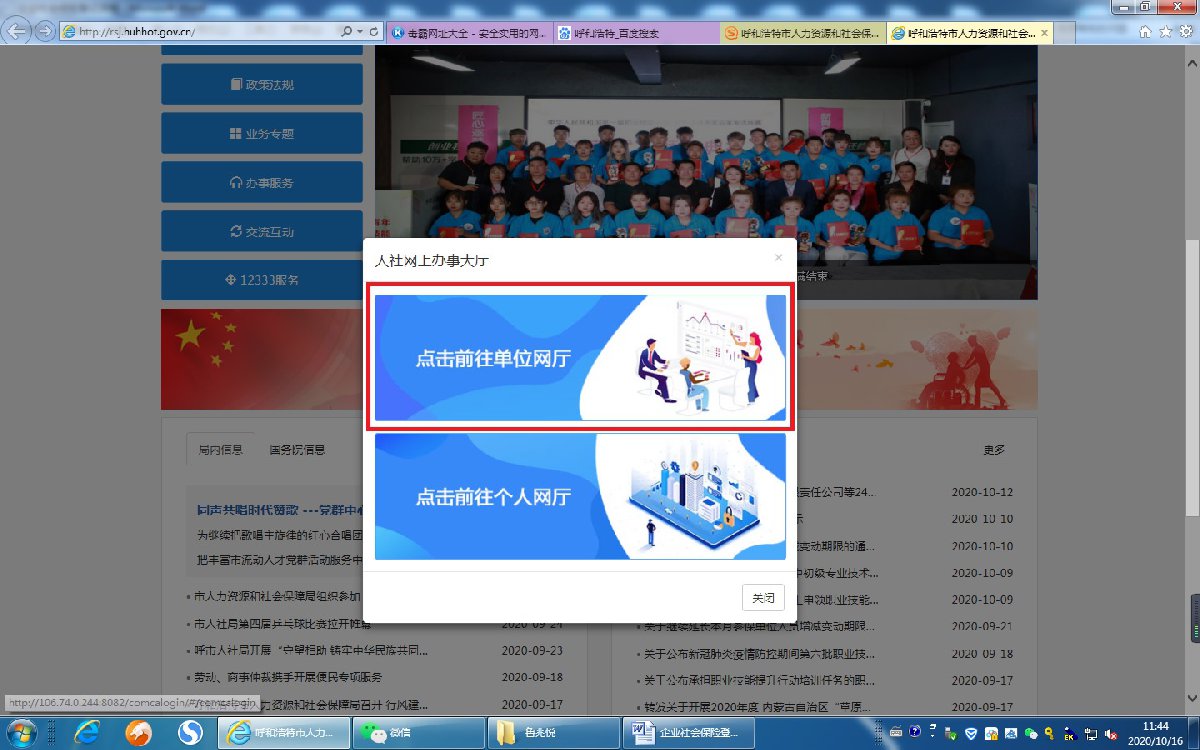Viewport: 1200px width, 750px height.
Task: Switch to 呼和浩特市人力 IE taskbar window
Action: pos(284,733)
